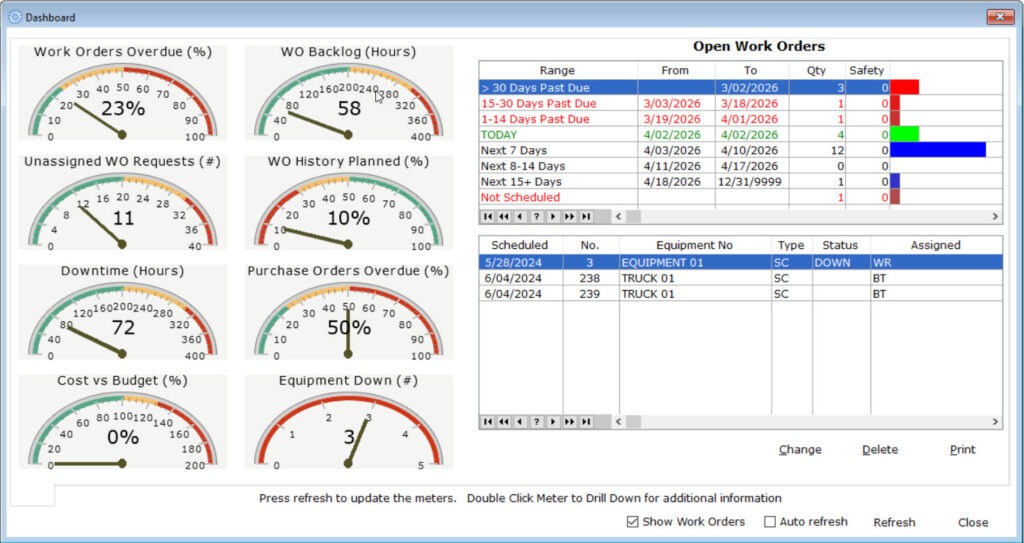The image size is (1024, 543).
Task: Jump to last record in Open Work Orders range grid
Action: (586, 216)
